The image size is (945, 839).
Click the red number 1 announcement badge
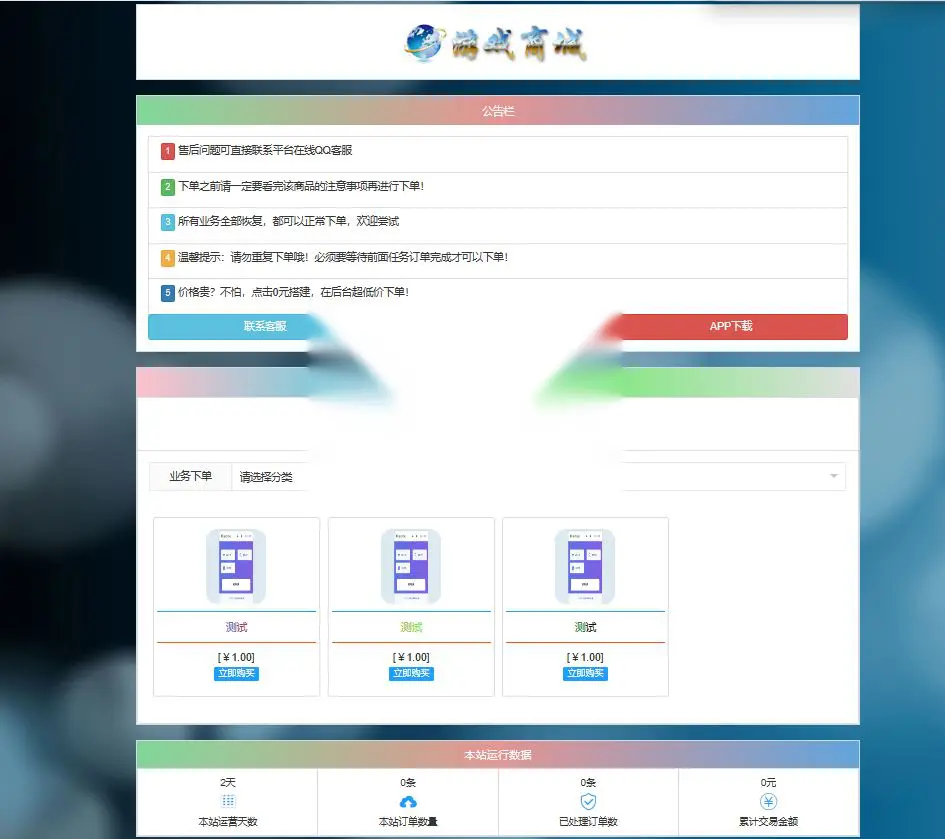click(x=168, y=151)
